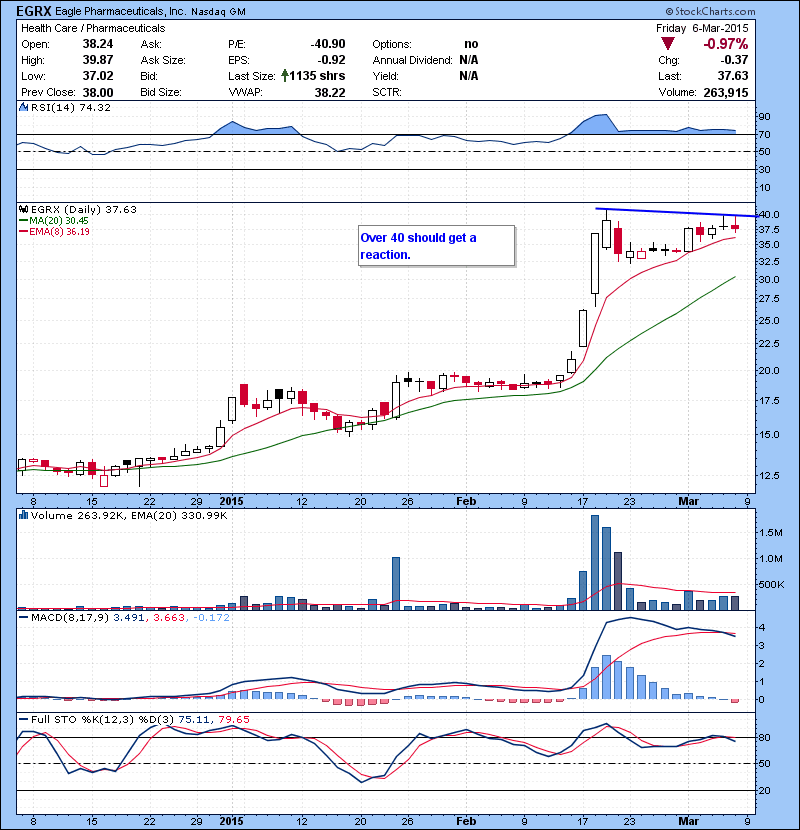Click the Volume 263.92K, EMA(20) 330.99K label
The height and width of the screenshot is (830, 800).
[129, 515]
